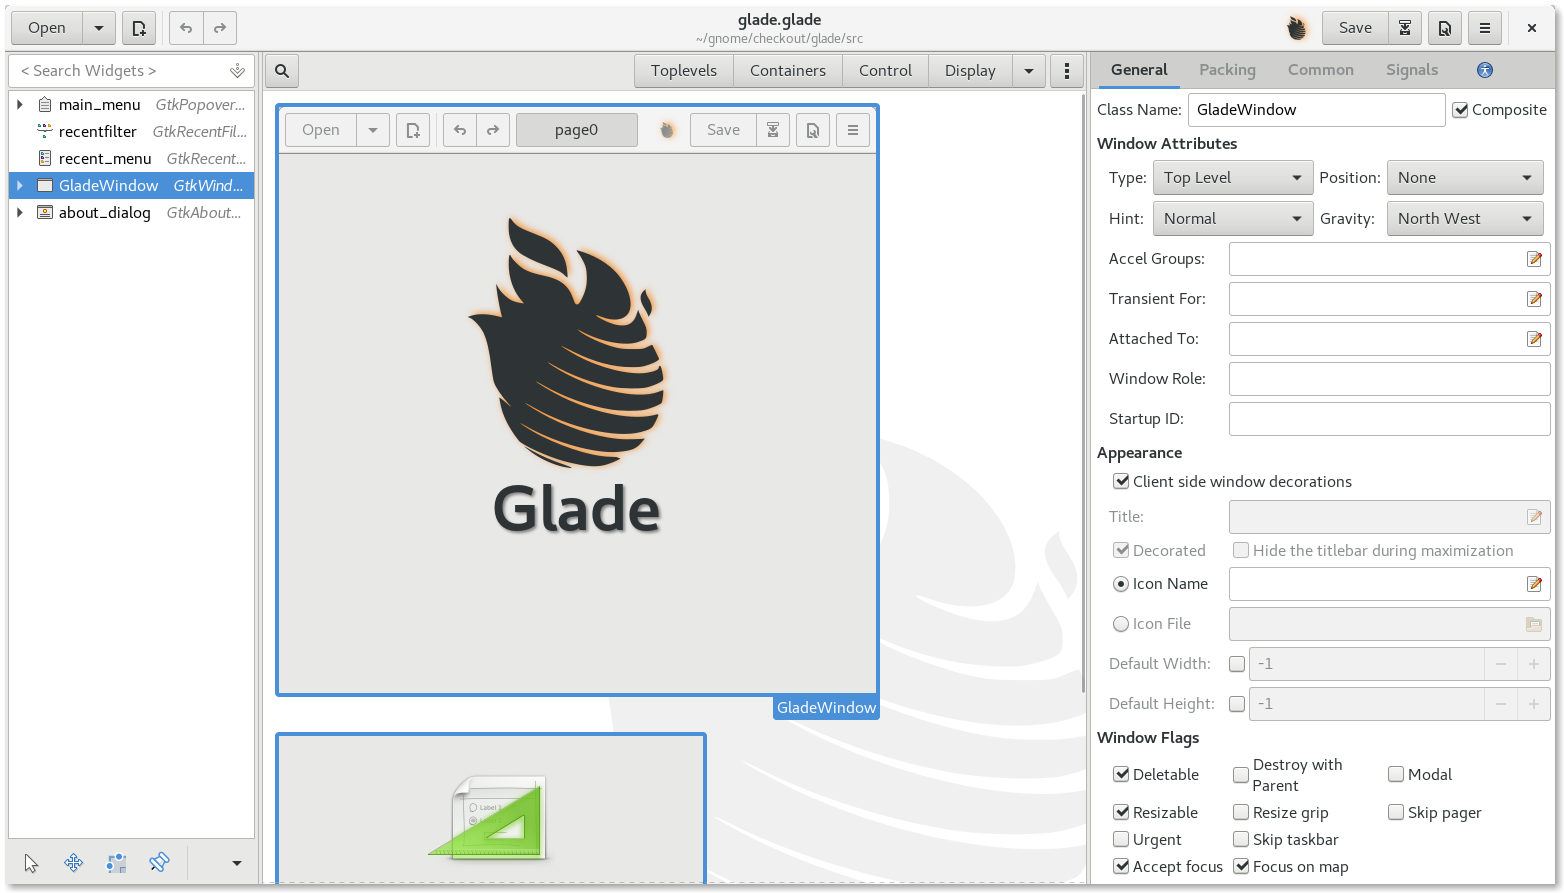Viewport: 1564px width, 893px height.
Task: Open the Containers widget category
Action: [788, 70]
